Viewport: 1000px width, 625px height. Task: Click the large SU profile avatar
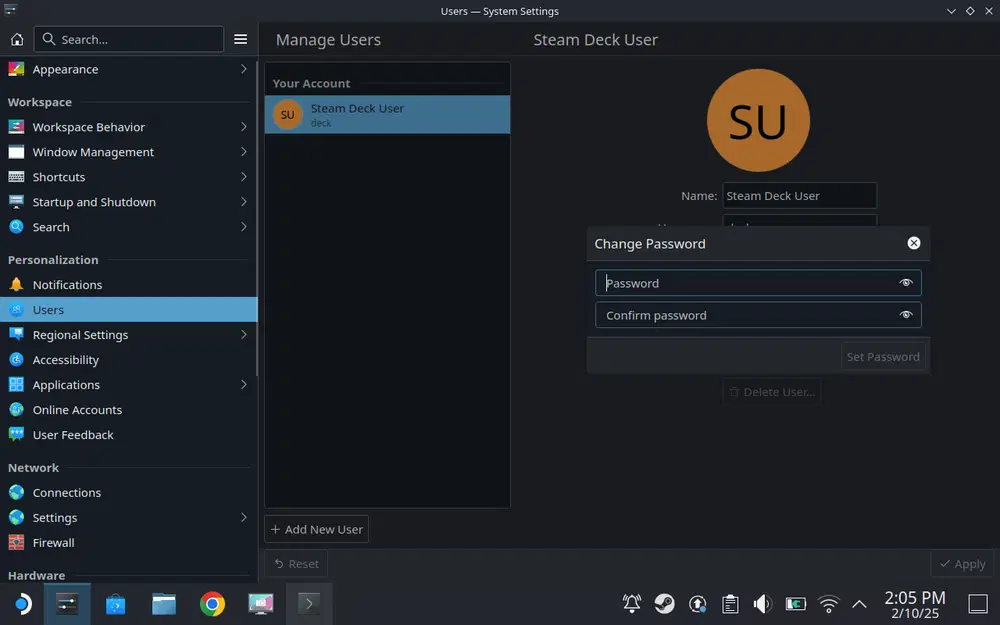pos(758,121)
